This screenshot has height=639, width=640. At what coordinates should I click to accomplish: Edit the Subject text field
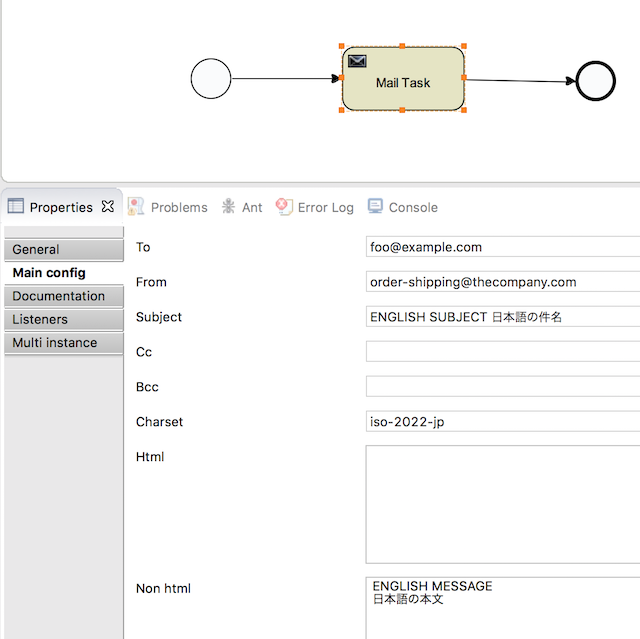click(502, 317)
